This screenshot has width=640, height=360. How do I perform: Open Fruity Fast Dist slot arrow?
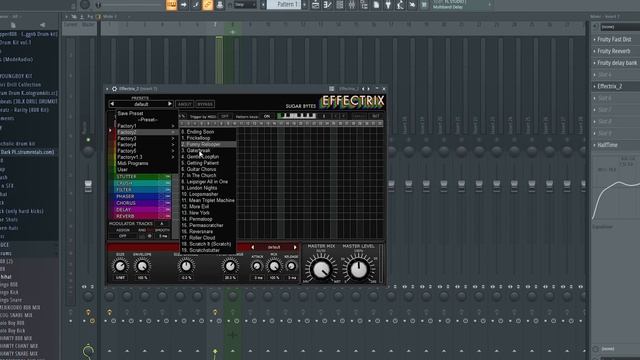595,40
